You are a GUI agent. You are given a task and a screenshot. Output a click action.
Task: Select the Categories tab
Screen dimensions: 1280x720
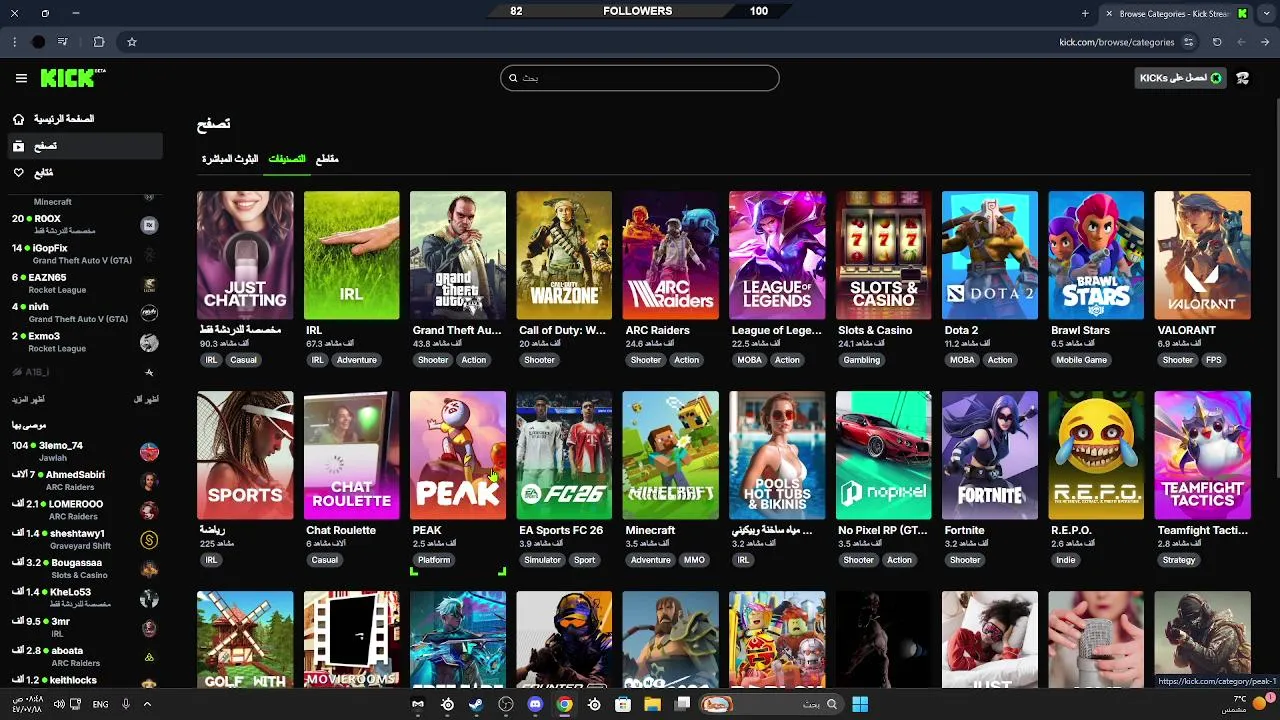(286, 159)
